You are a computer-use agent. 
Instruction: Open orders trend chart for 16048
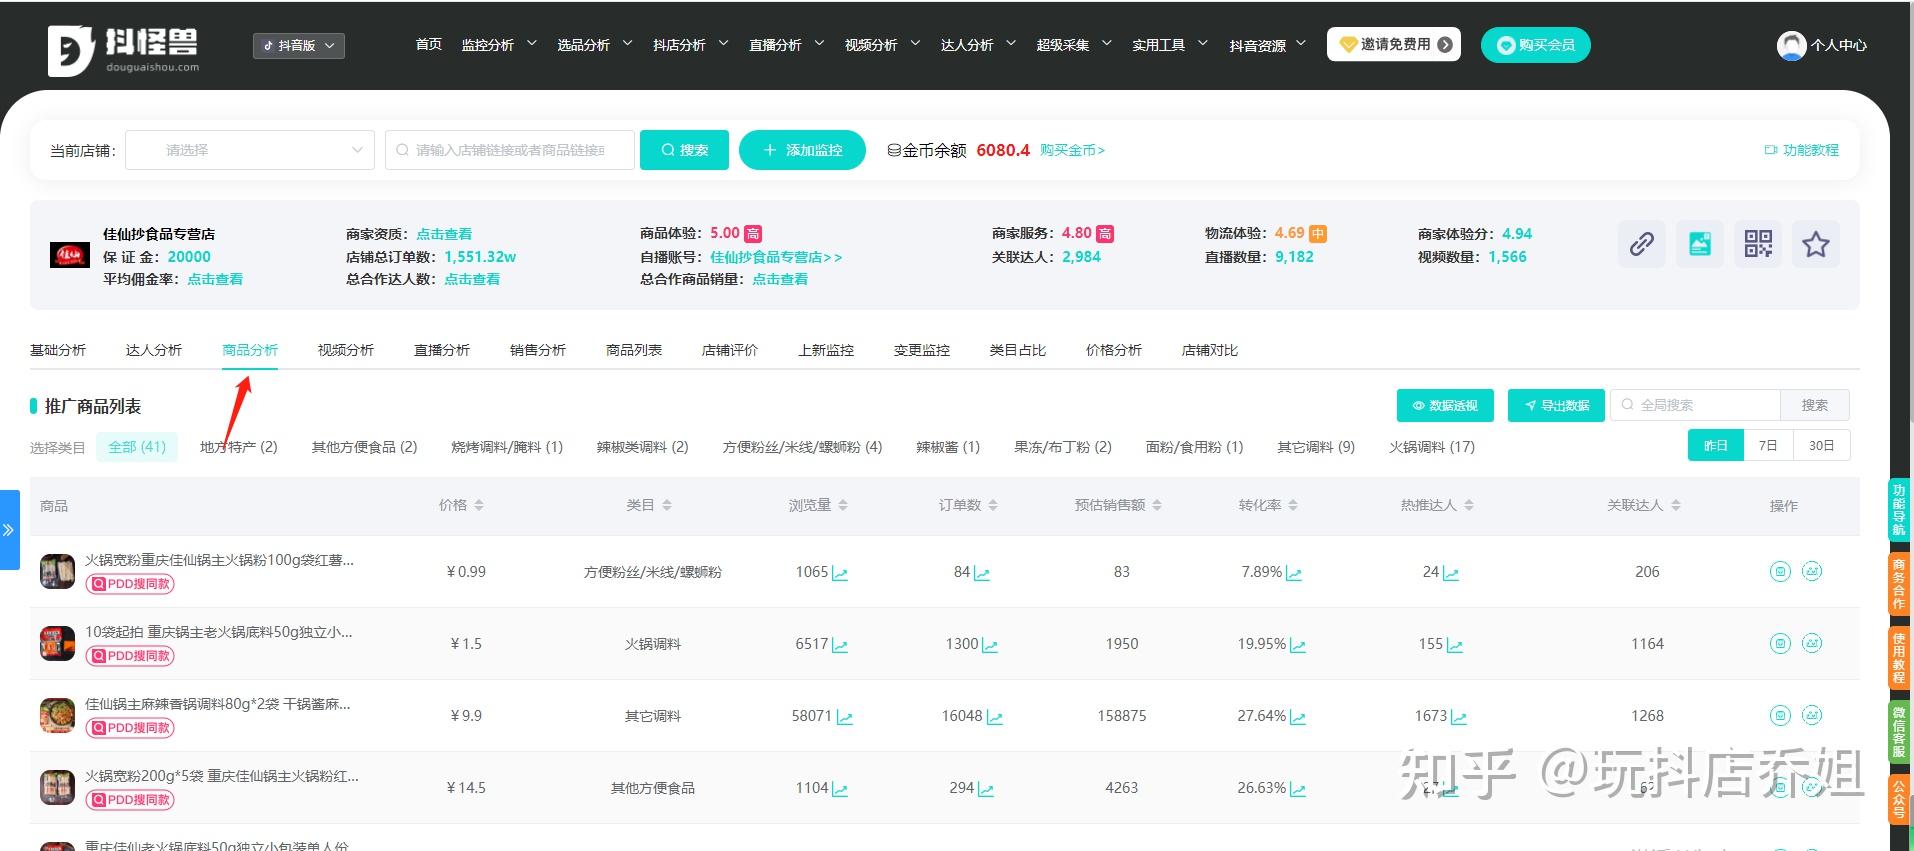point(995,717)
